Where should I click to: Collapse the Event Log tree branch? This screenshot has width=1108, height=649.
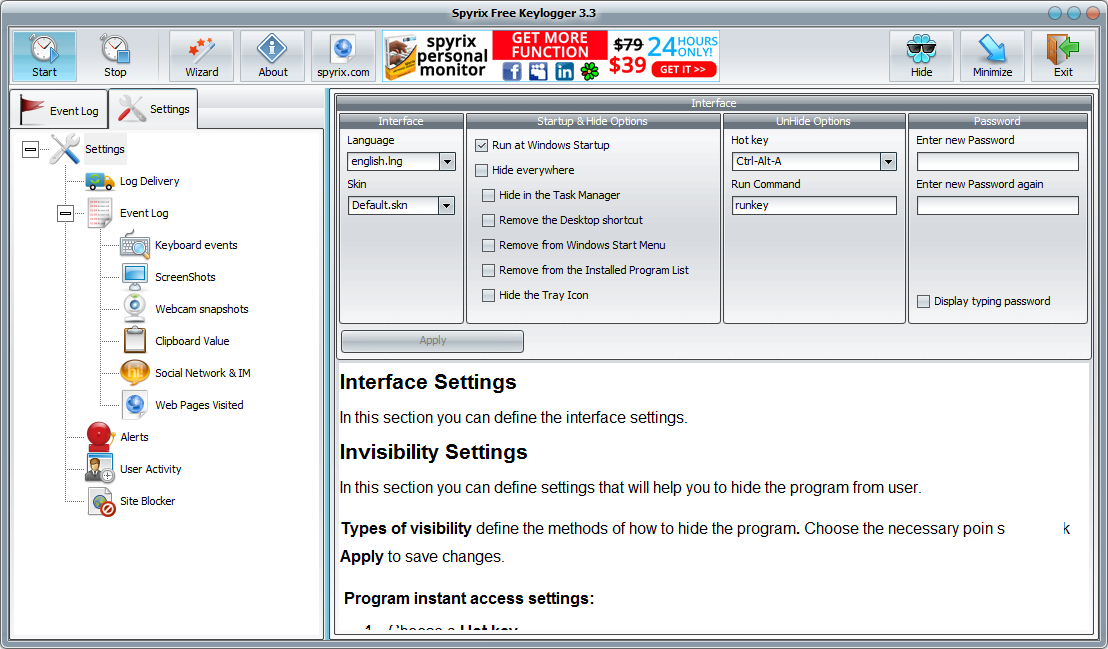[x=65, y=213]
